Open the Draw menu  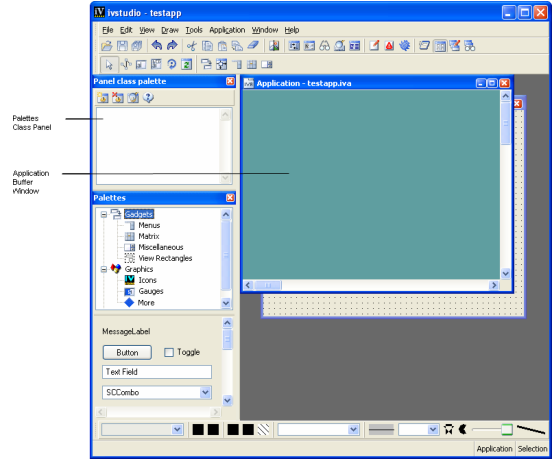pyautogui.click(x=170, y=30)
